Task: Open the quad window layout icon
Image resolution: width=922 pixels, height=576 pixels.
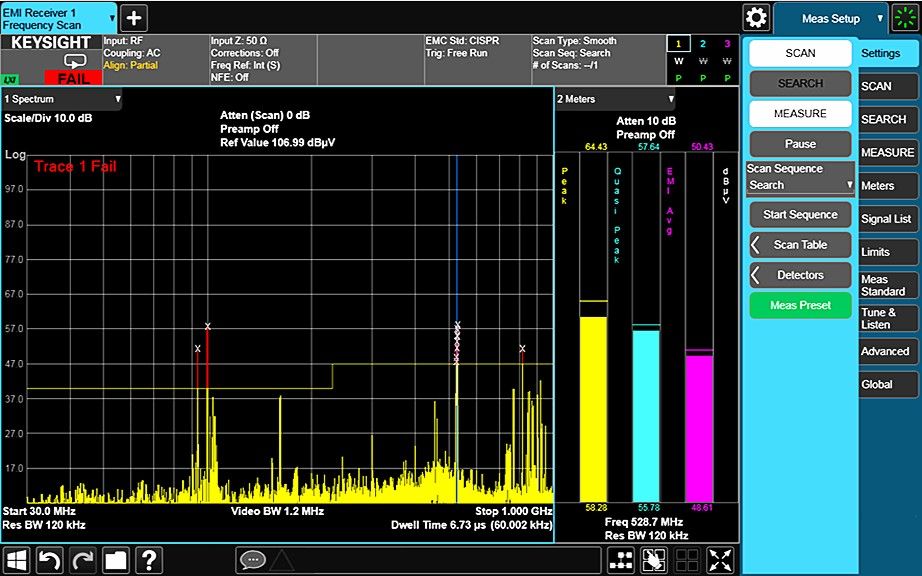Action: point(687,561)
